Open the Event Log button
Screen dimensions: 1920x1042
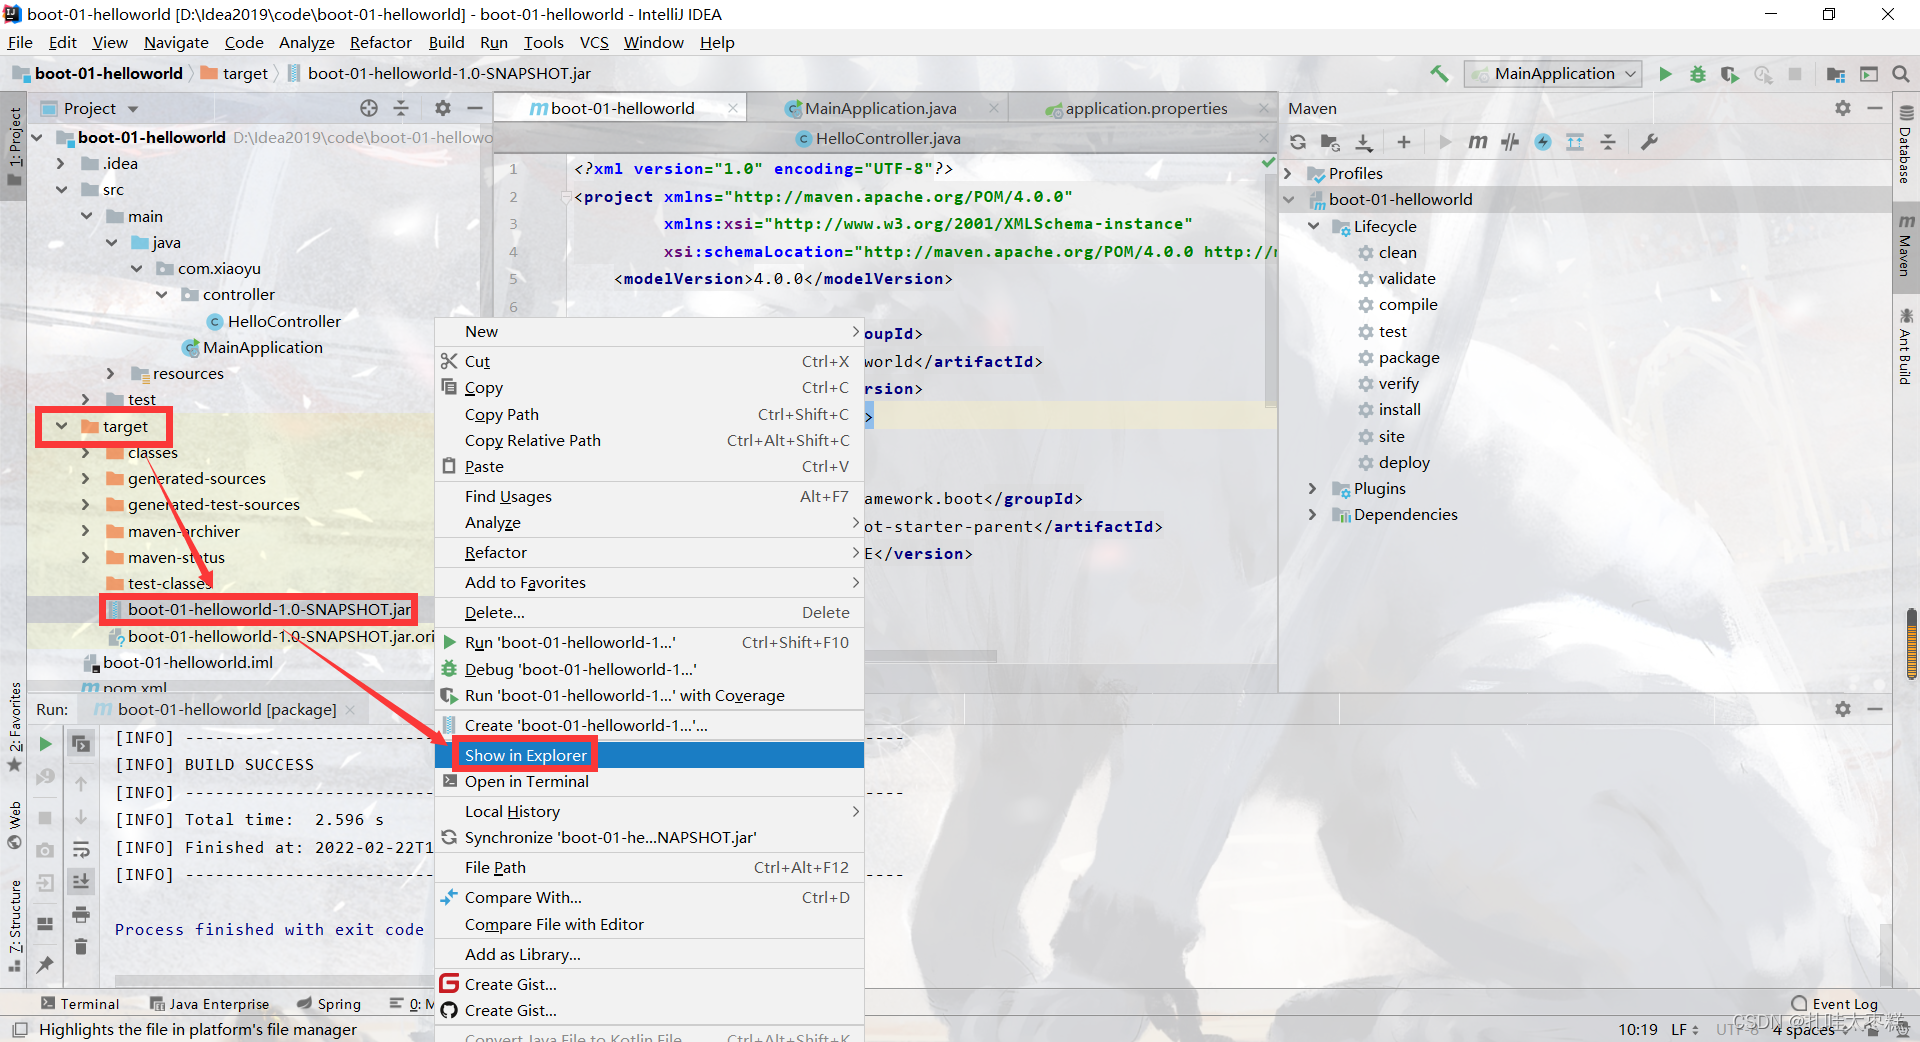pyautogui.click(x=1834, y=1003)
